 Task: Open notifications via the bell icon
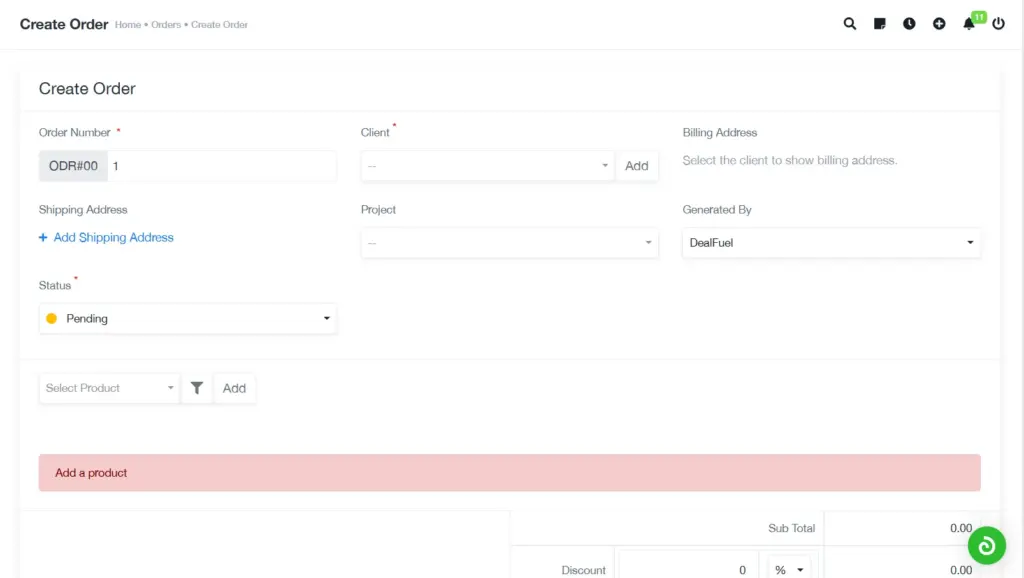pos(968,23)
